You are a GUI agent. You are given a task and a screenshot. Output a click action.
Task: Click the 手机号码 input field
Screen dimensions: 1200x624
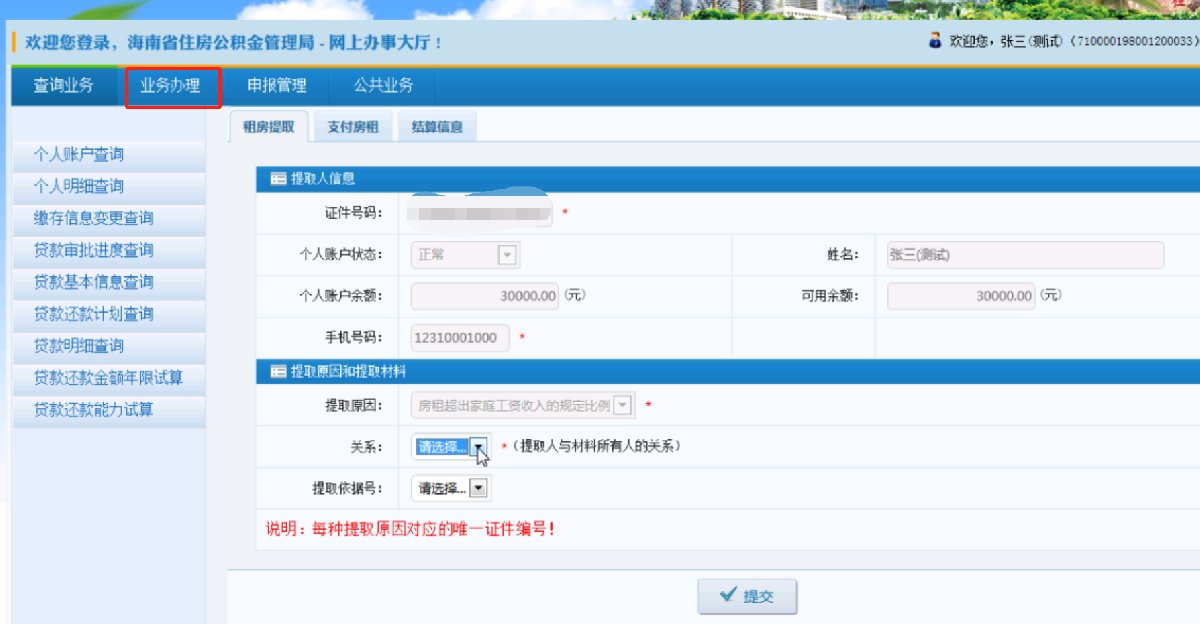460,338
